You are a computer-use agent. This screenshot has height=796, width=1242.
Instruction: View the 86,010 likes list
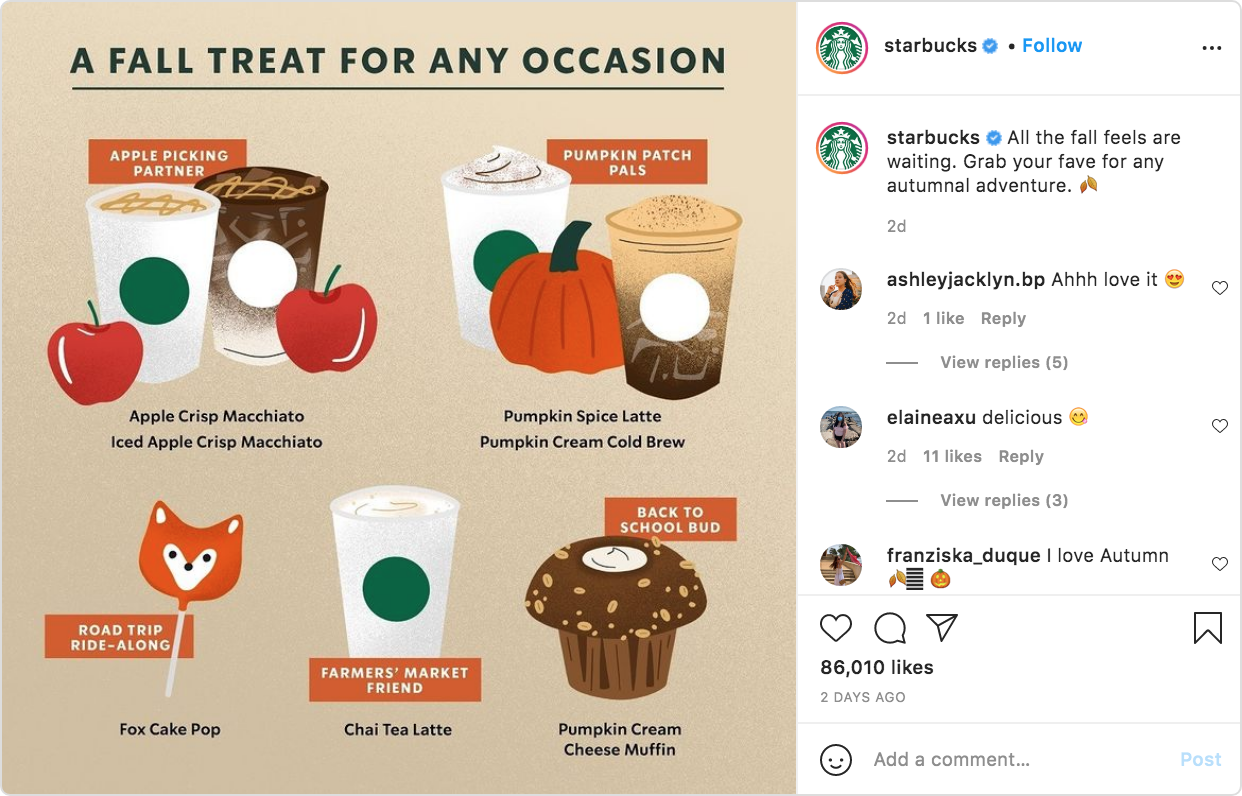(x=874, y=666)
